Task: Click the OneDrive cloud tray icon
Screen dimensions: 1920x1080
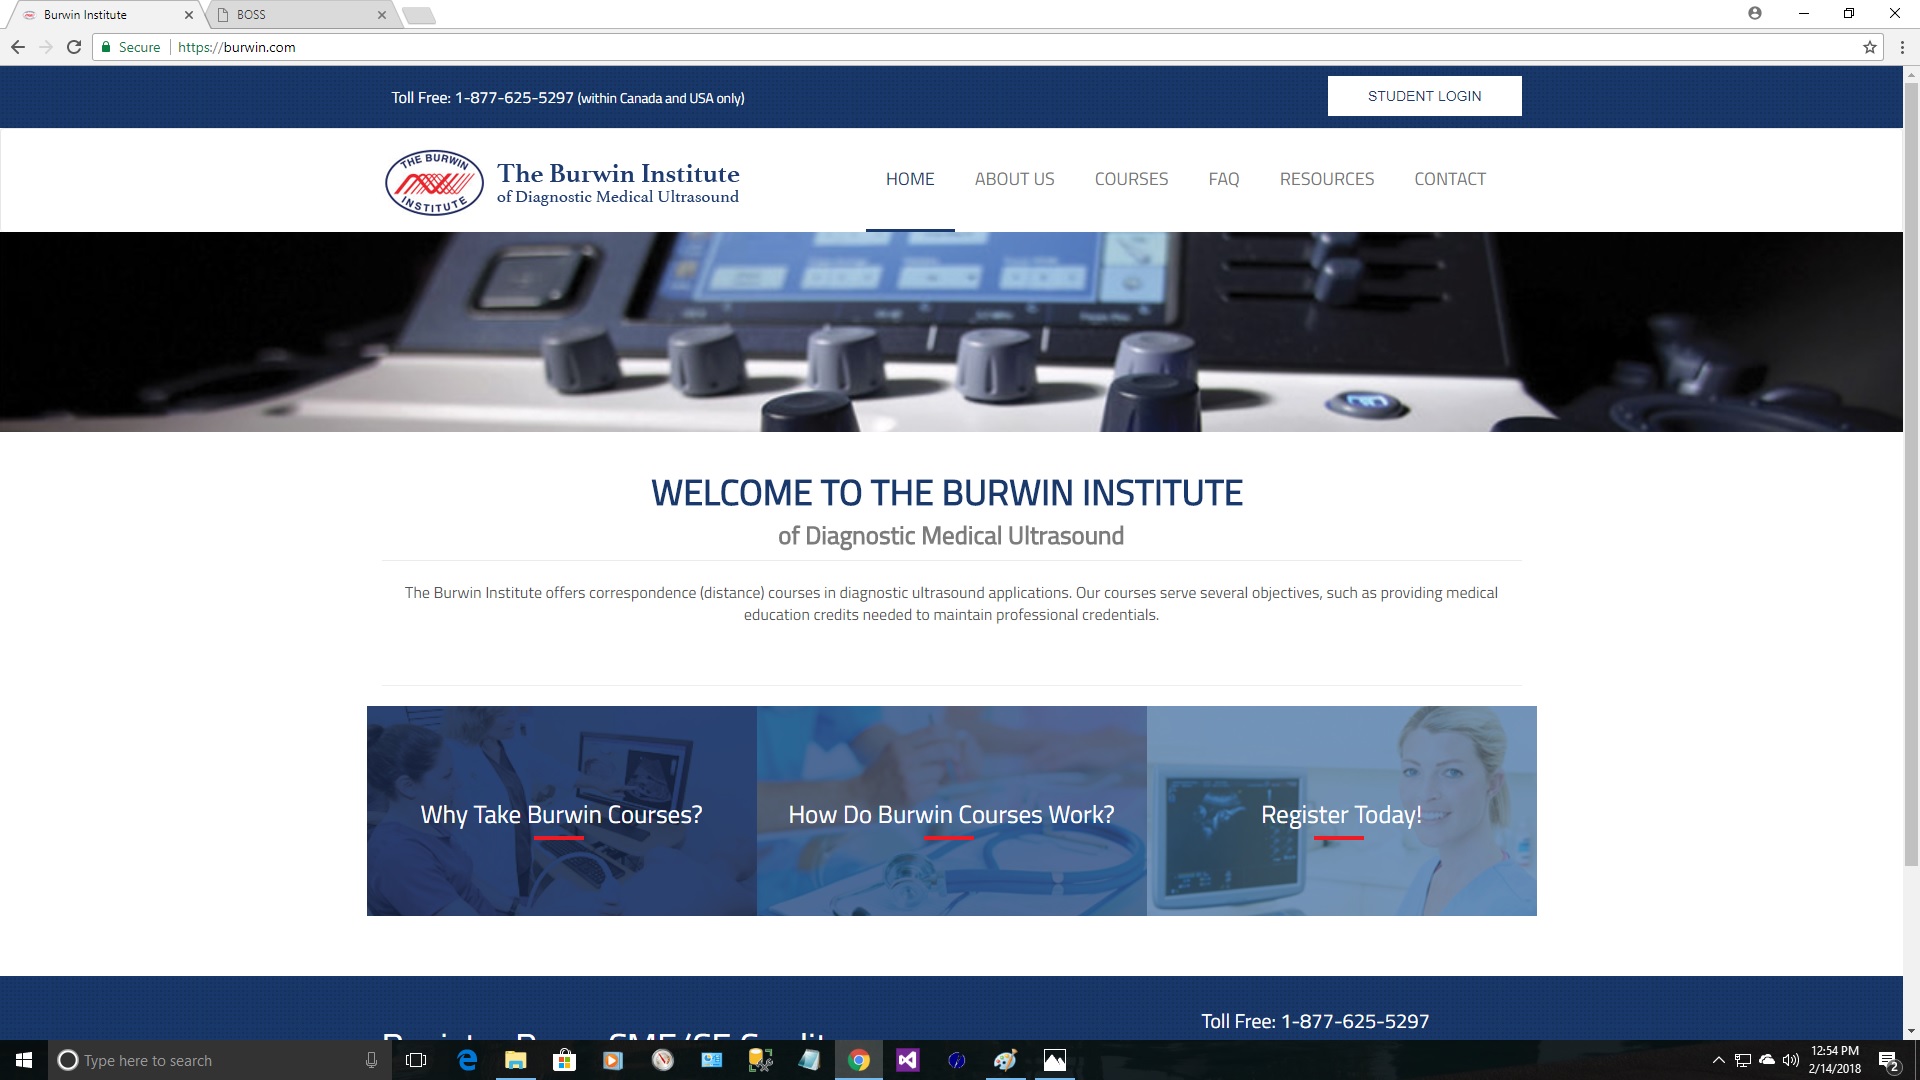Action: [x=1767, y=1060]
